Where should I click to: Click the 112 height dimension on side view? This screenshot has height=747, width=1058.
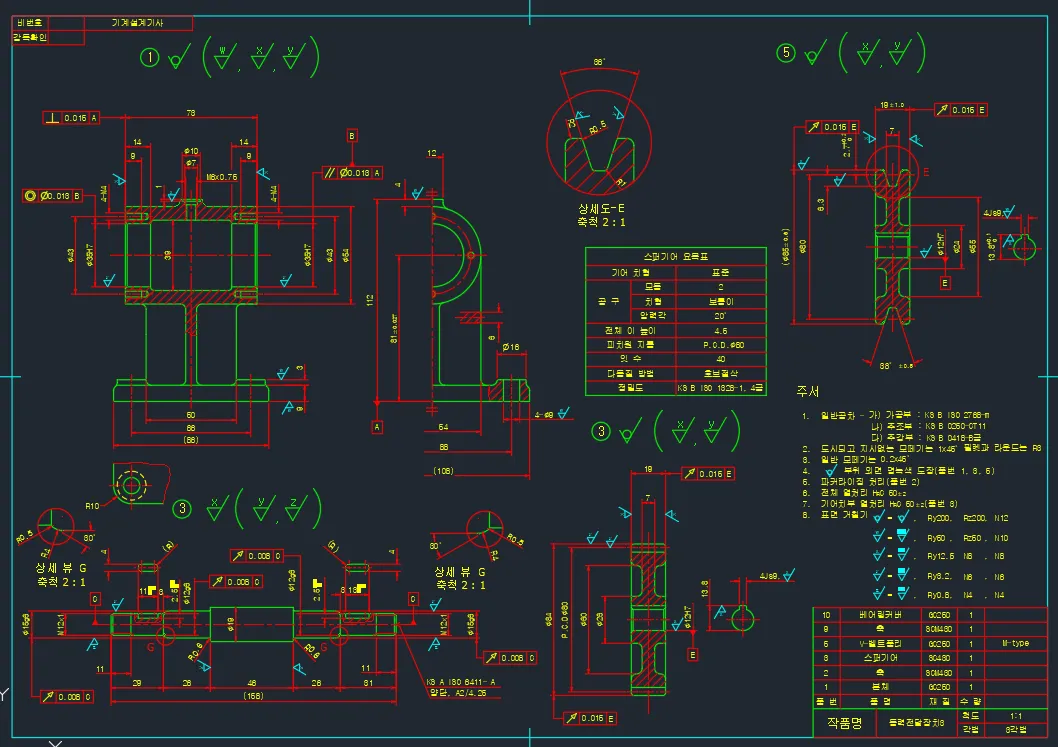[369, 299]
